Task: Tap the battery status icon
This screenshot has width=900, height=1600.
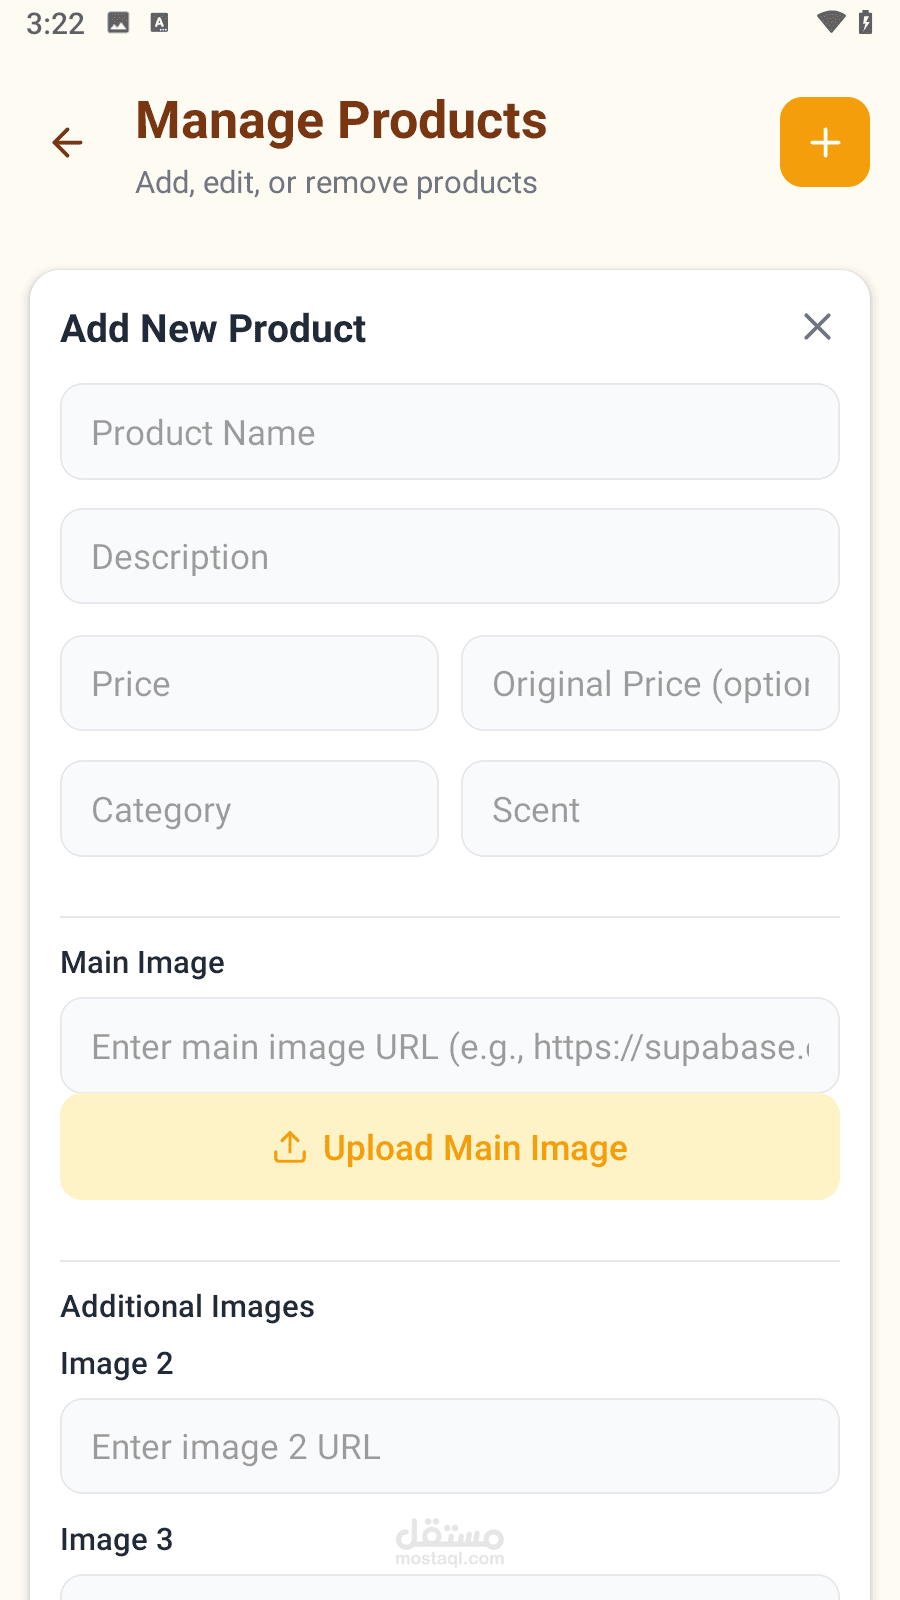Action: (866, 22)
